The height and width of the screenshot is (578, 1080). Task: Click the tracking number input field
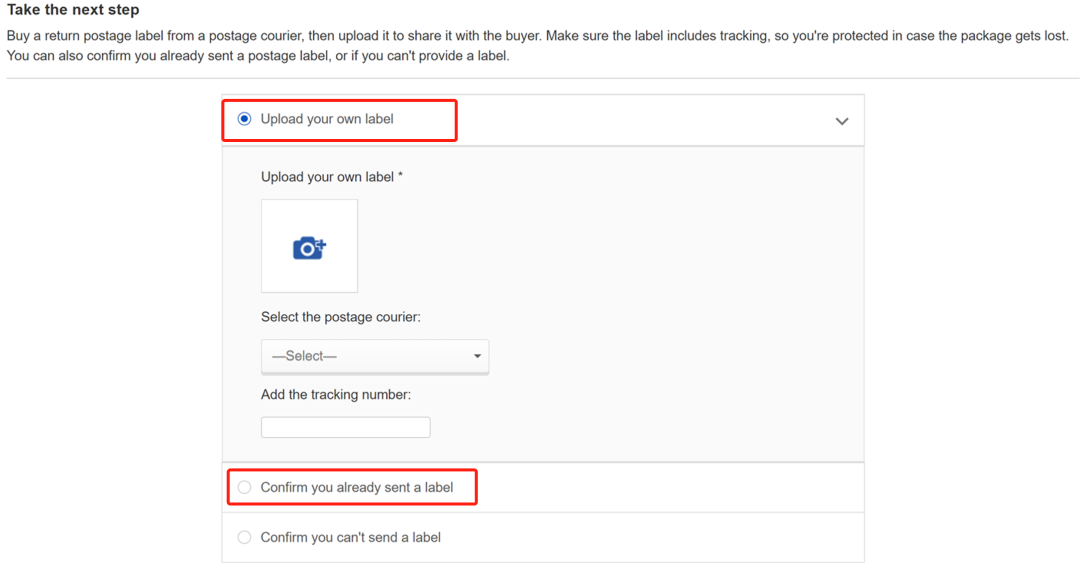(x=345, y=427)
